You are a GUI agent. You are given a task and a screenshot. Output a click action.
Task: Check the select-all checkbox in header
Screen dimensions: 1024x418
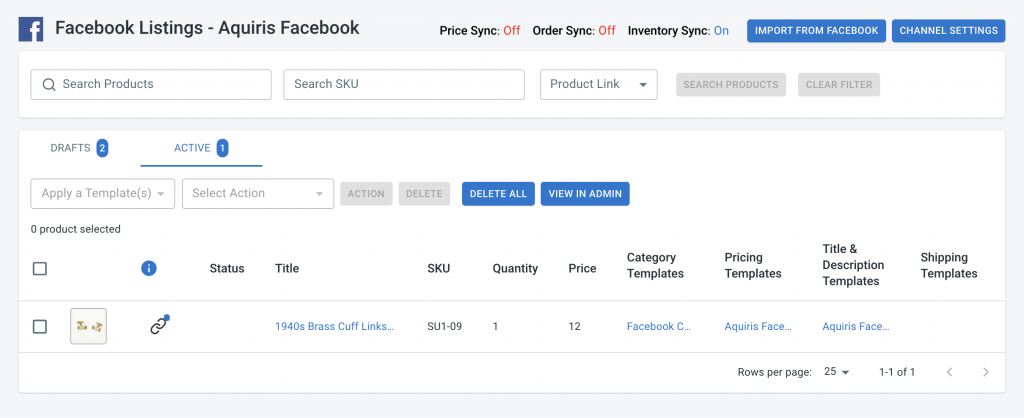coord(40,268)
